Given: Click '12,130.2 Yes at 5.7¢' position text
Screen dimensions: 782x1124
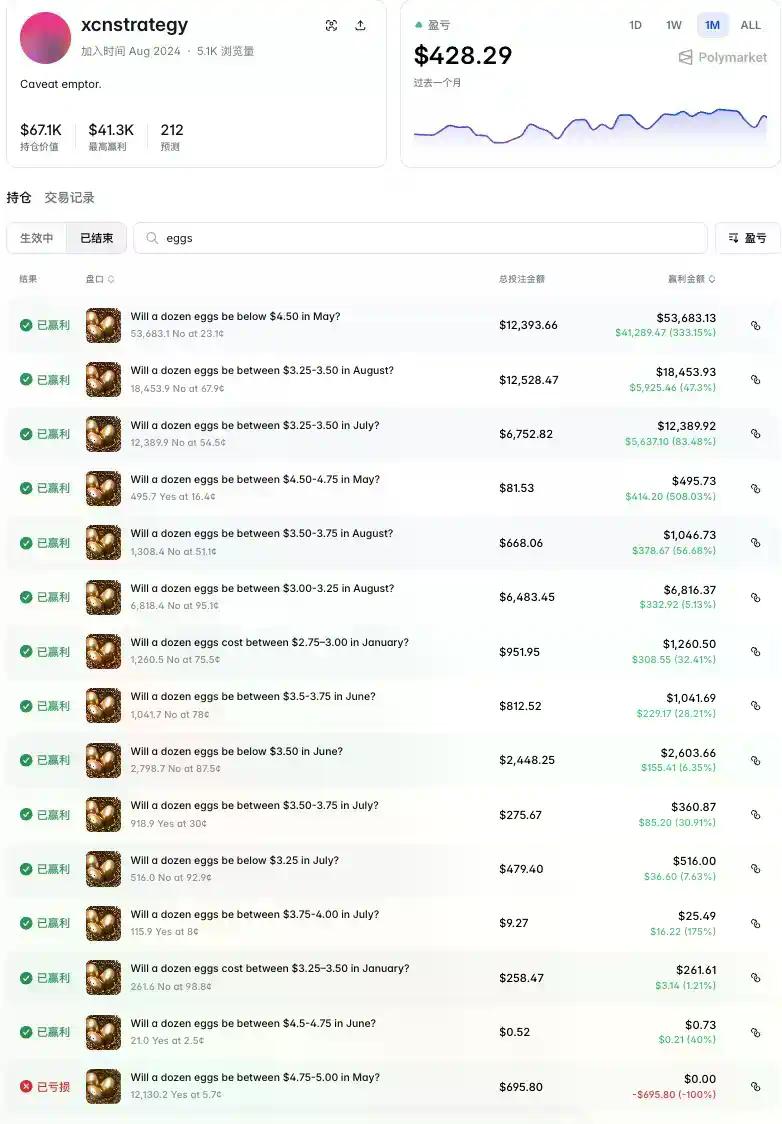Looking at the screenshot, I should [176, 1095].
